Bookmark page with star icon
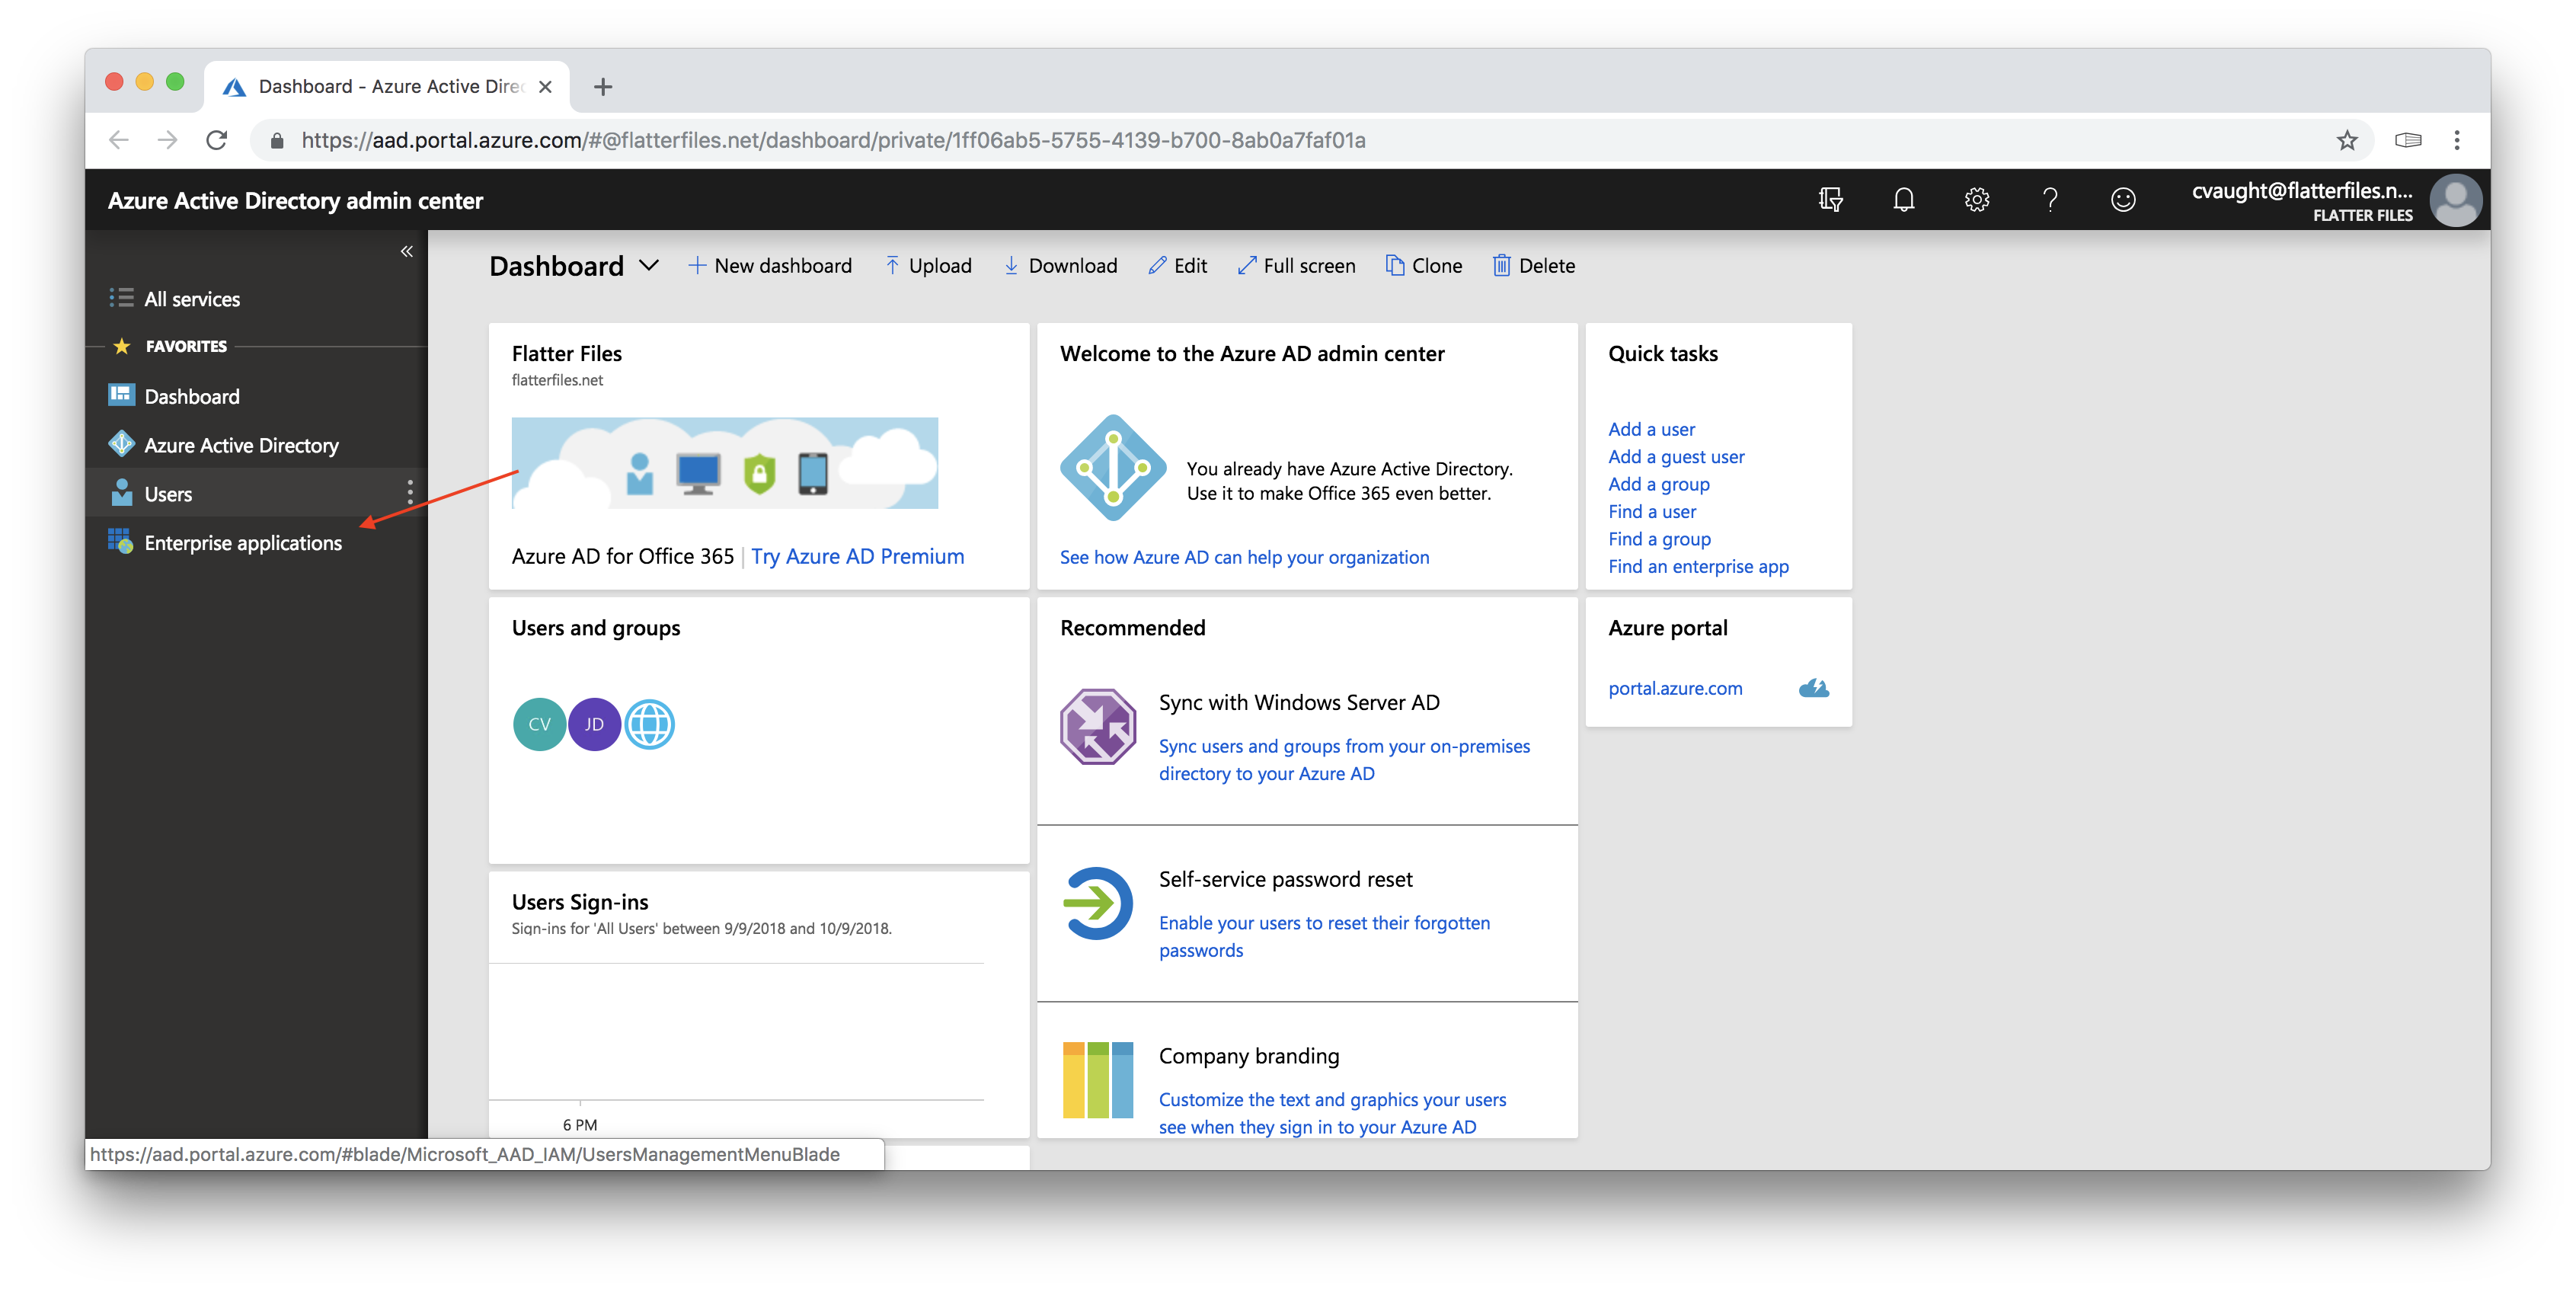This screenshot has height=1292, width=2576. click(2346, 140)
